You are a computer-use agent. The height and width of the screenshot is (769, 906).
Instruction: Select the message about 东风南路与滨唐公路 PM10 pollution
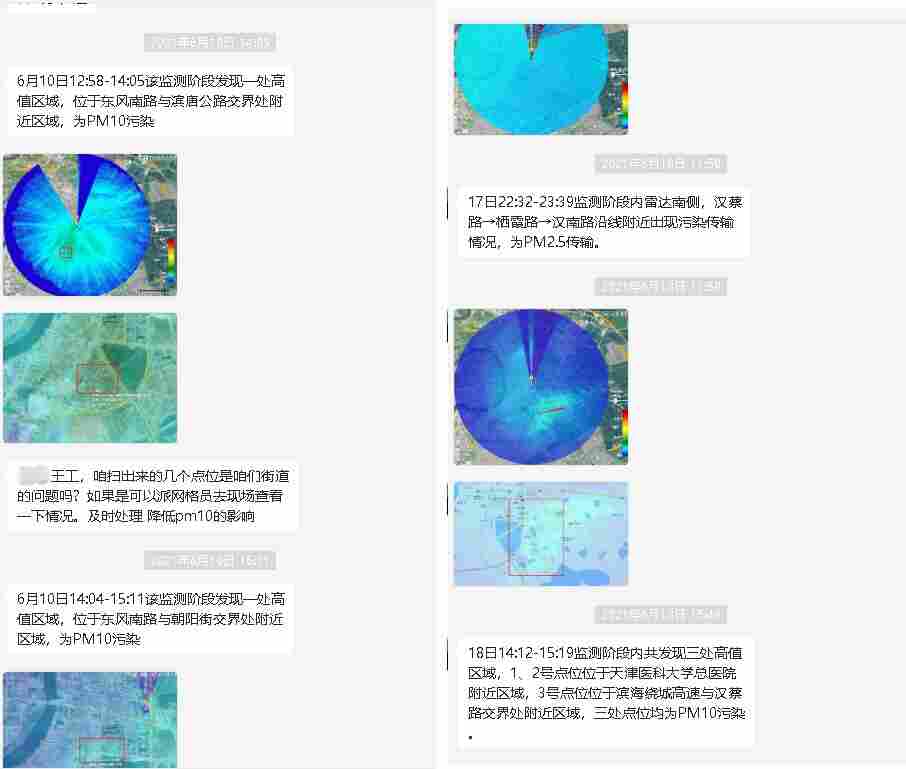click(150, 102)
